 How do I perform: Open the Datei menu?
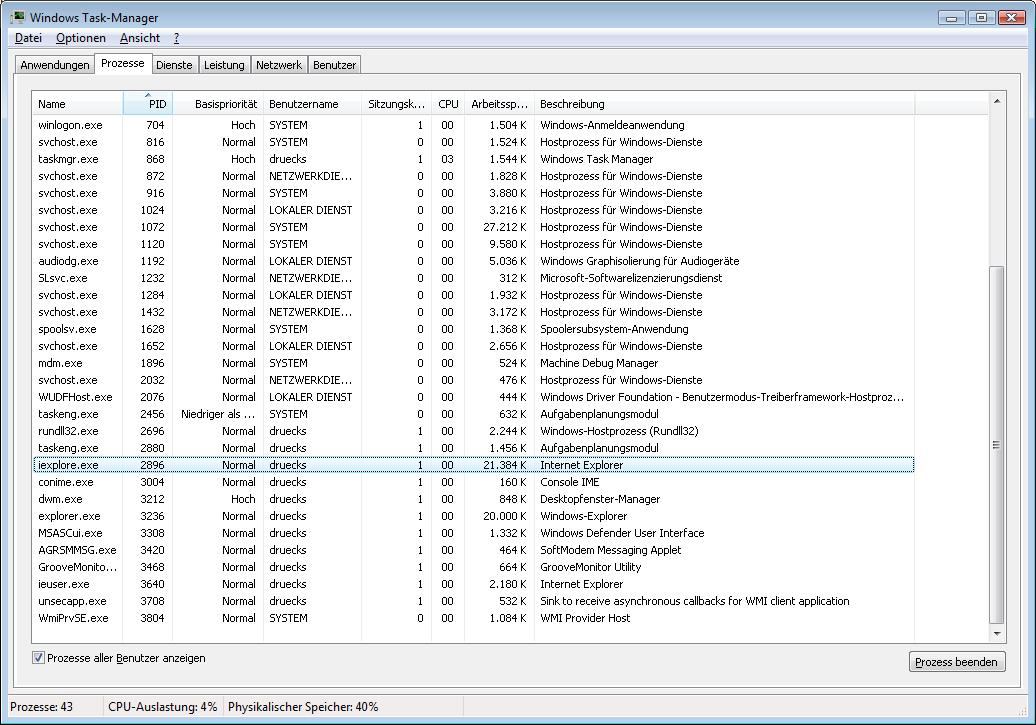point(28,38)
